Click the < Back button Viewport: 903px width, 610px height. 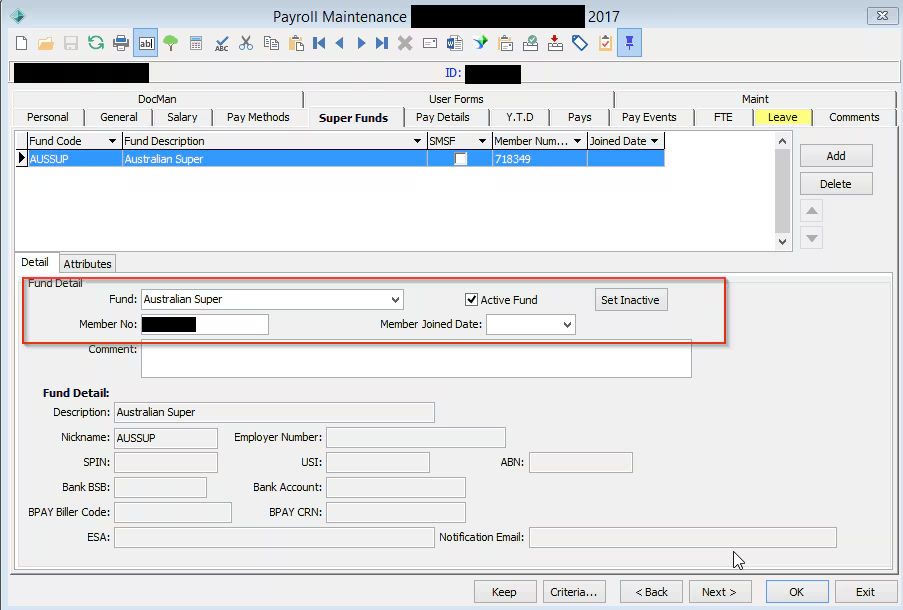651,592
